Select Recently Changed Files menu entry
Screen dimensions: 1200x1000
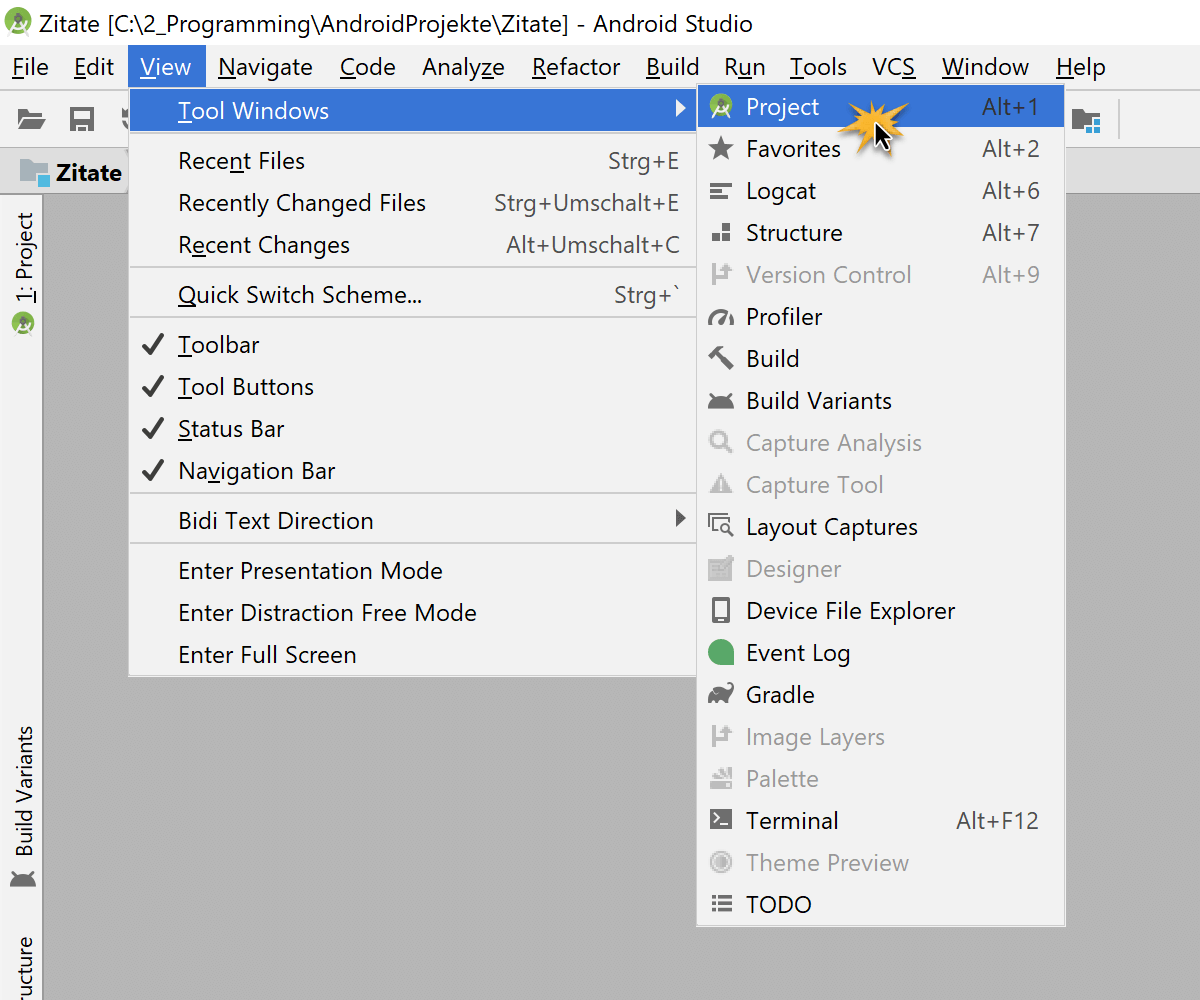(x=412, y=203)
